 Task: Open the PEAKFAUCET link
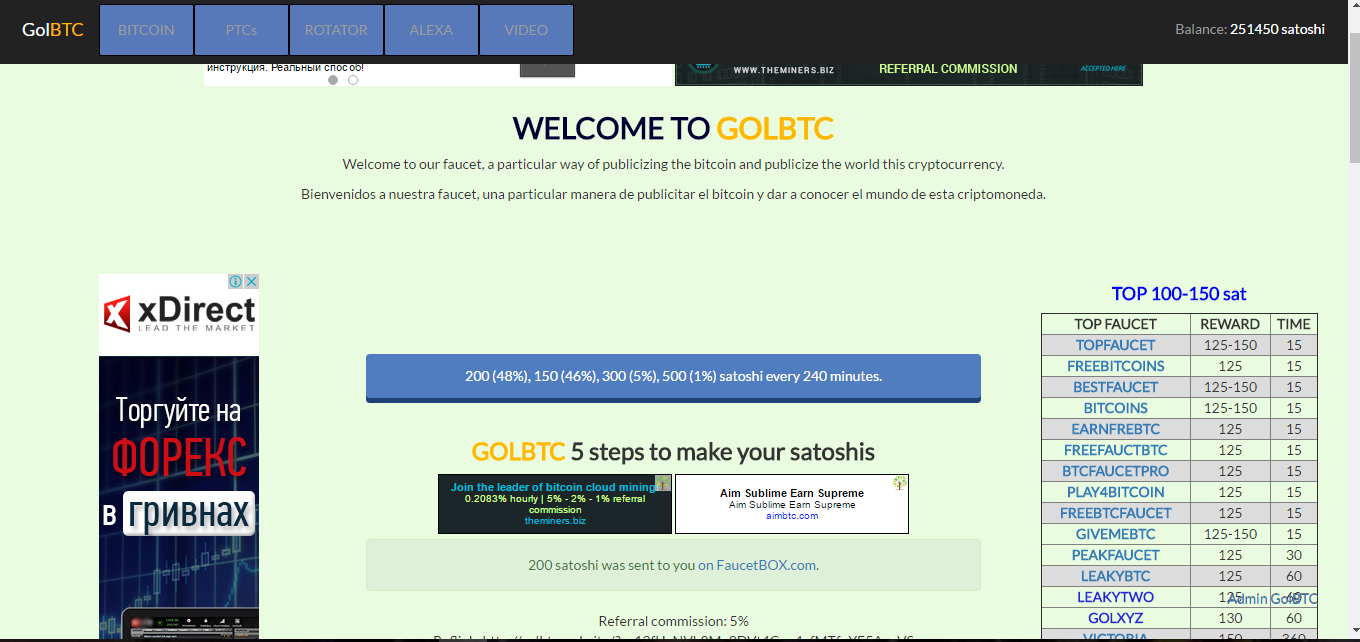coord(1115,555)
